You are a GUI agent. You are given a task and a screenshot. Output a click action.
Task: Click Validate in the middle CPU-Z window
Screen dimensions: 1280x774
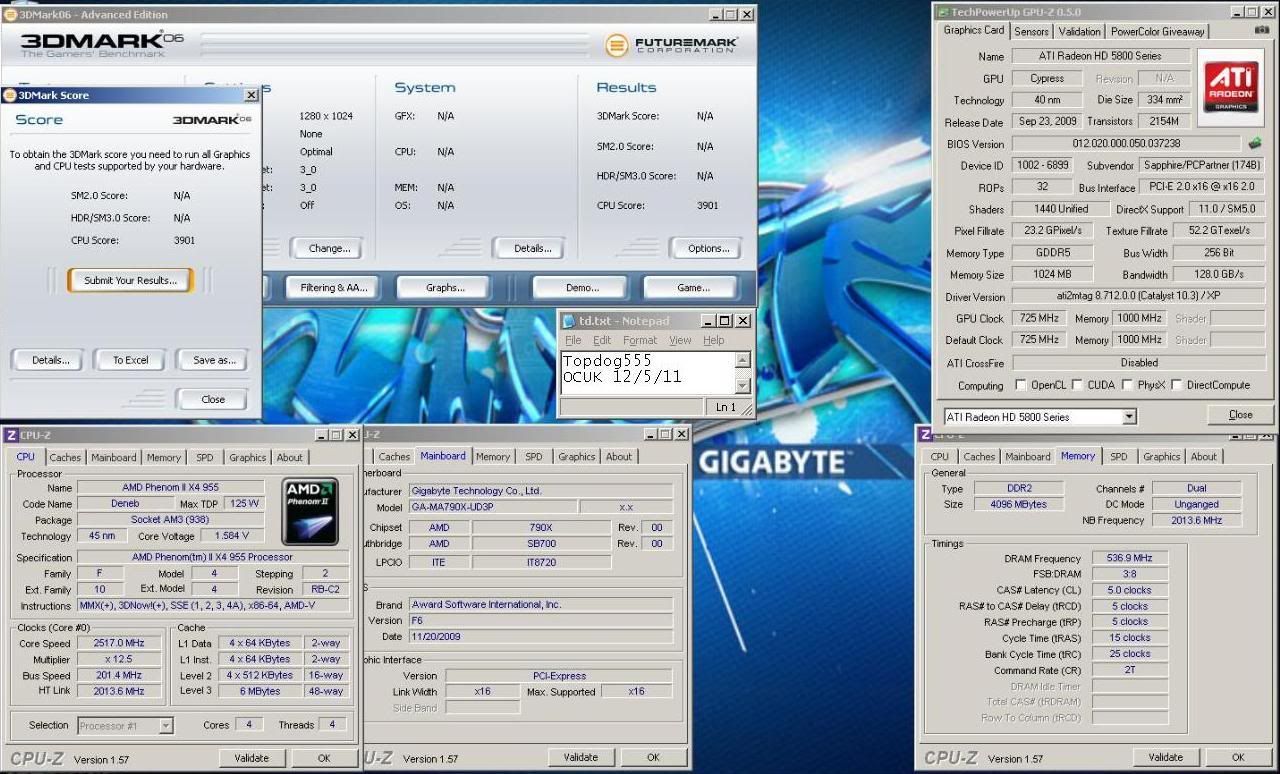tap(580, 757)
